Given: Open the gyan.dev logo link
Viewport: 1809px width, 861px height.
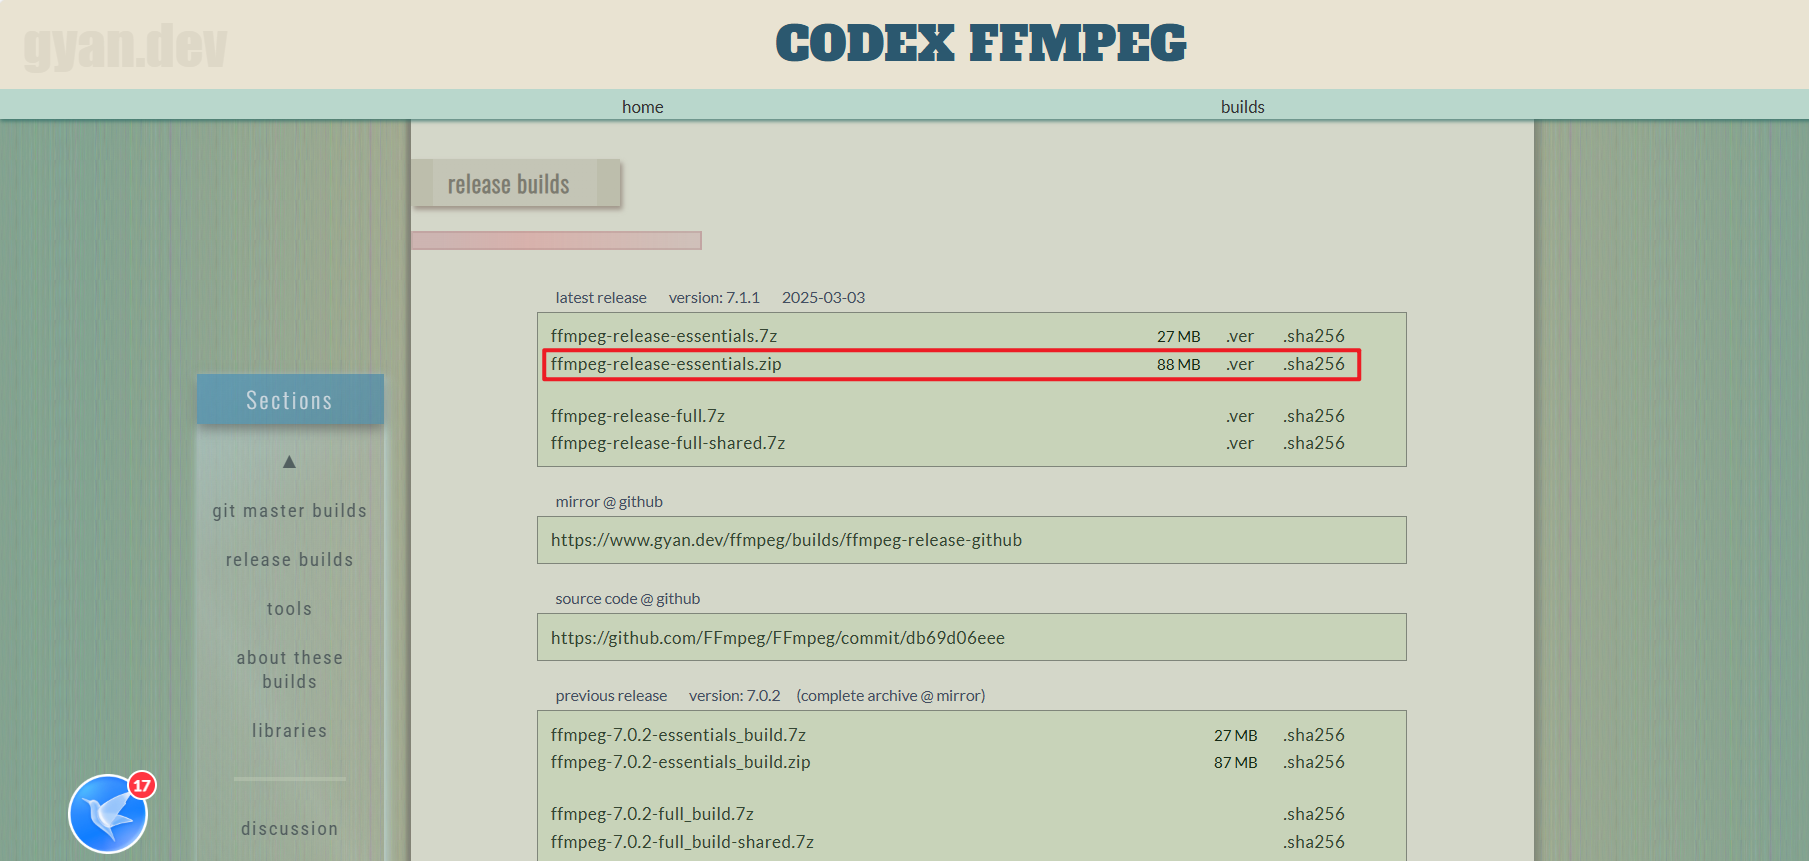Looking at the screenshot, I should pos(125,46).
